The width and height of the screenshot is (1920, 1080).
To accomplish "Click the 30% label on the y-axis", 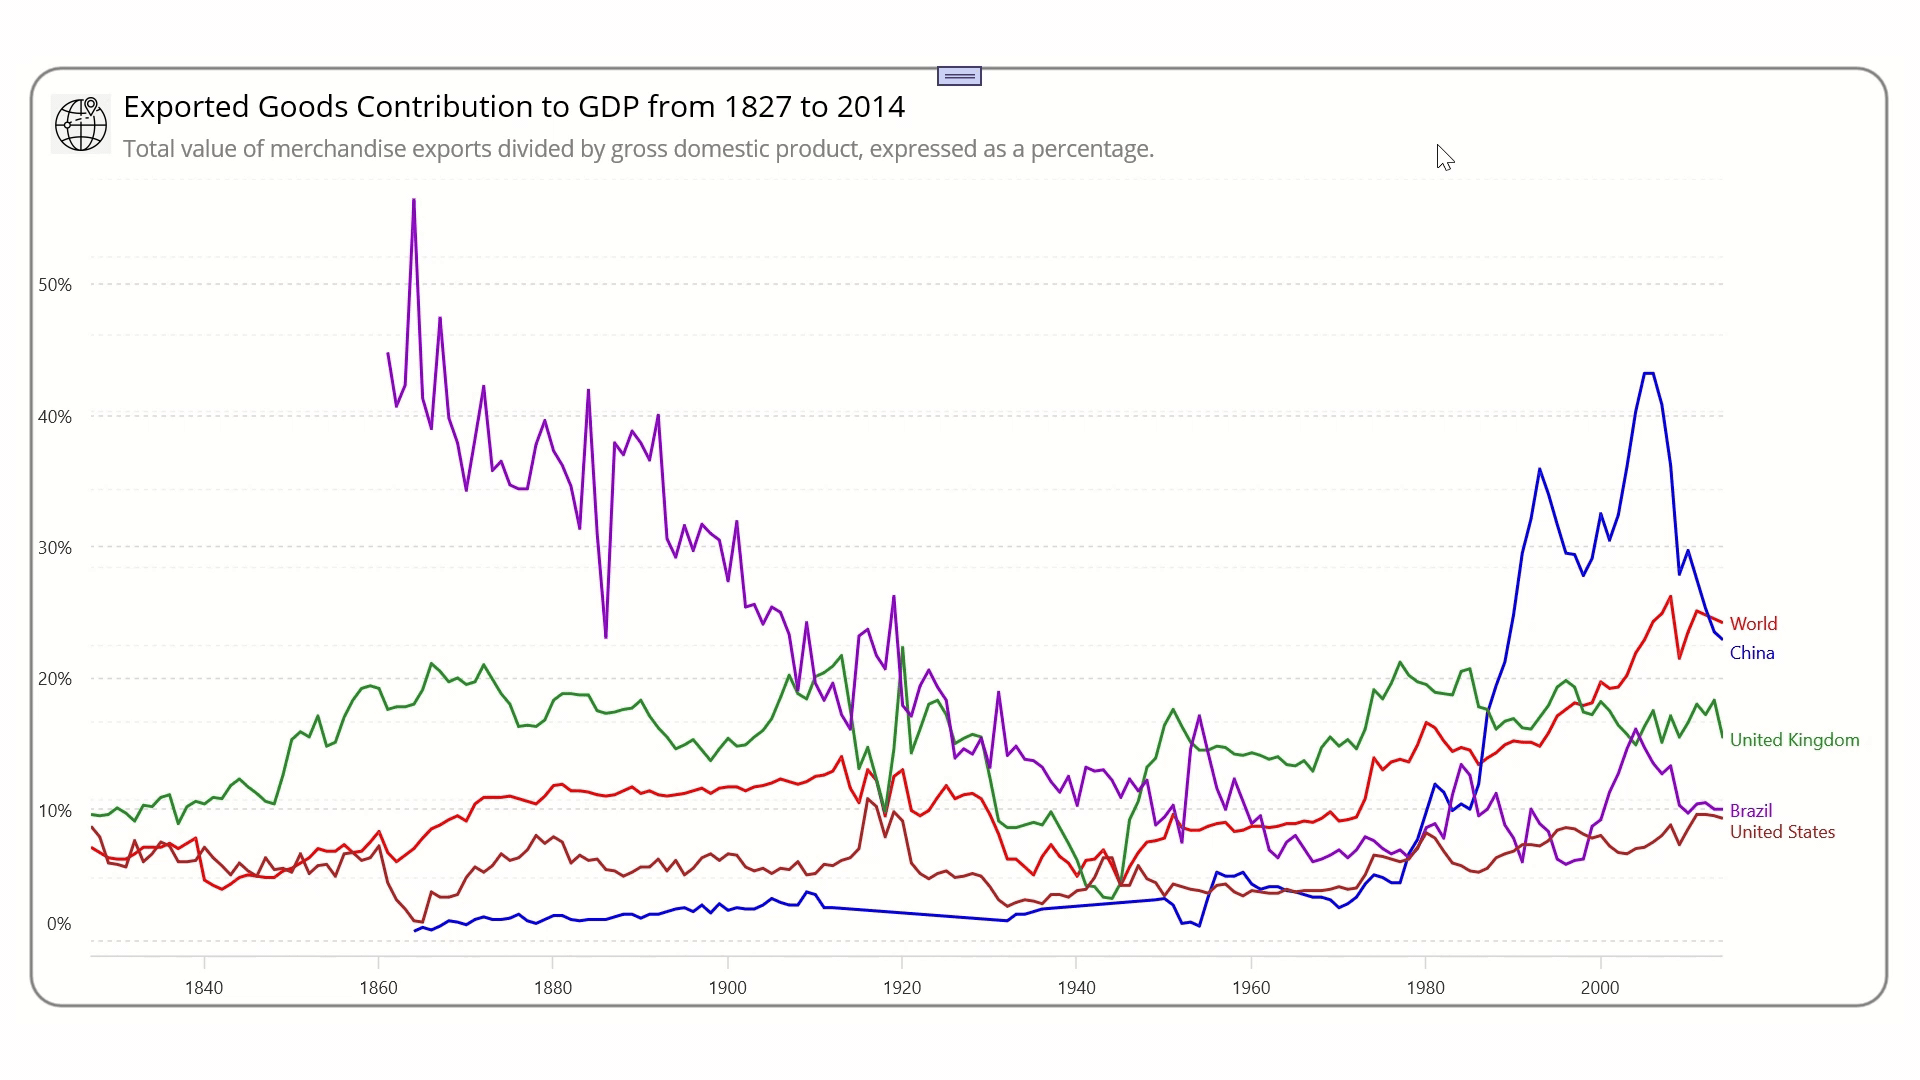I will pos(55,548).
